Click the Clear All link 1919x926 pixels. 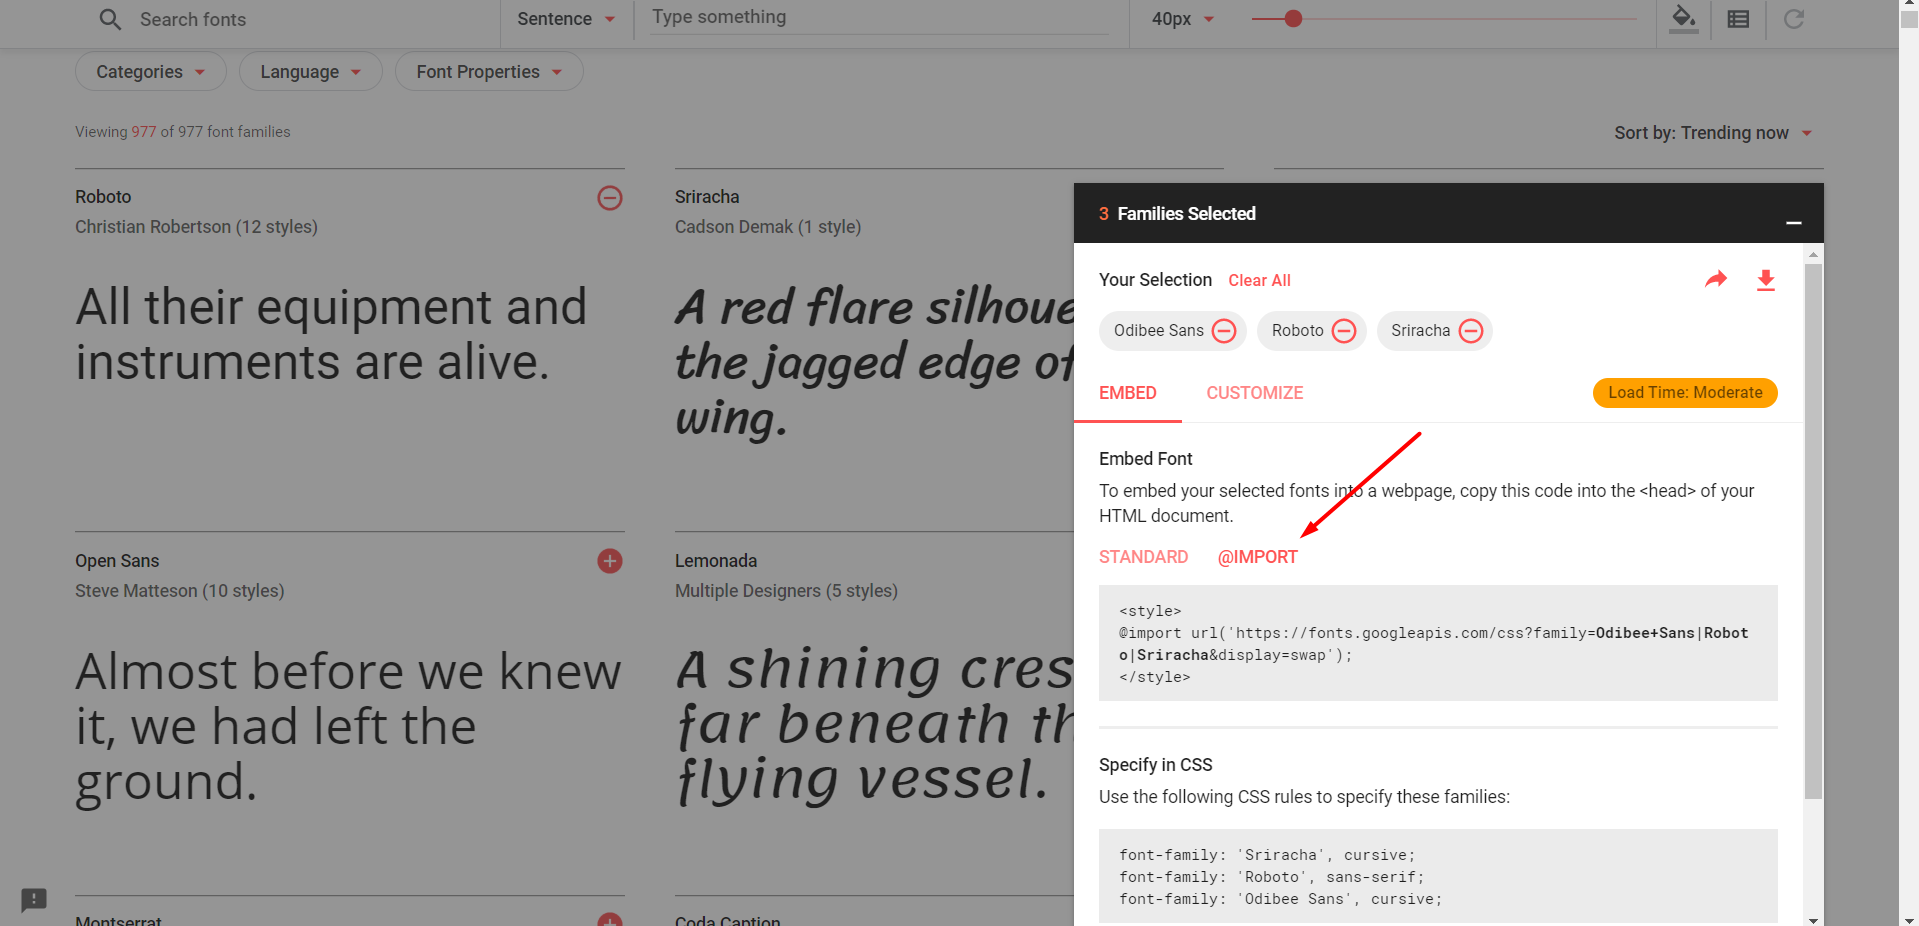[x=1259, y=281]
